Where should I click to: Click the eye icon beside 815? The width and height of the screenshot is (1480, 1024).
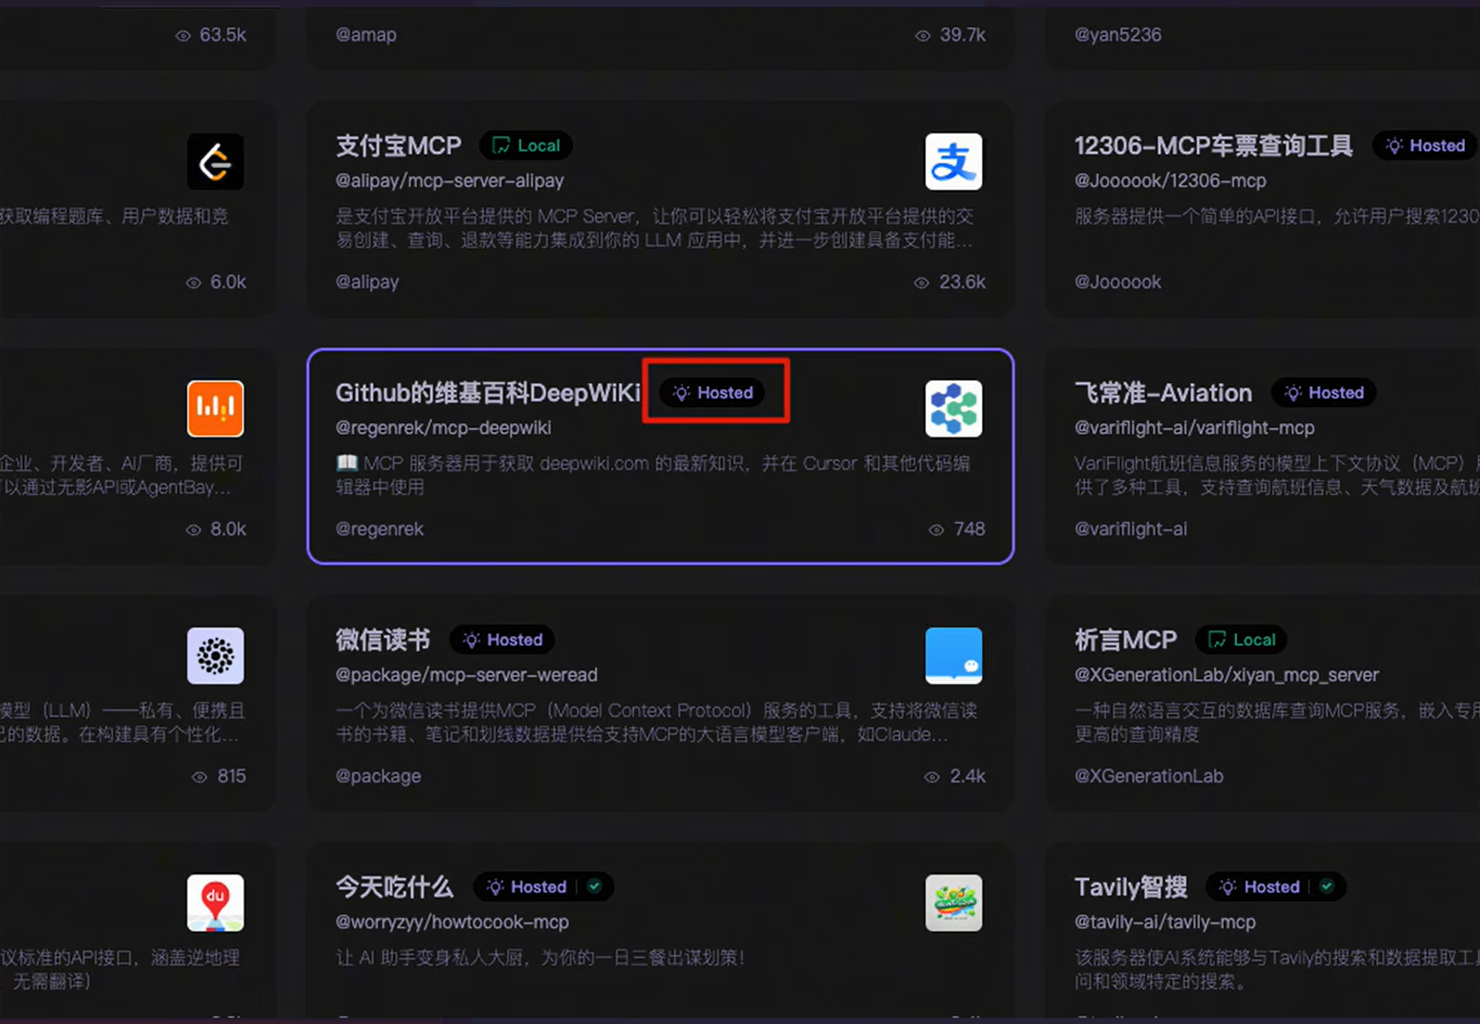[200, 777]
